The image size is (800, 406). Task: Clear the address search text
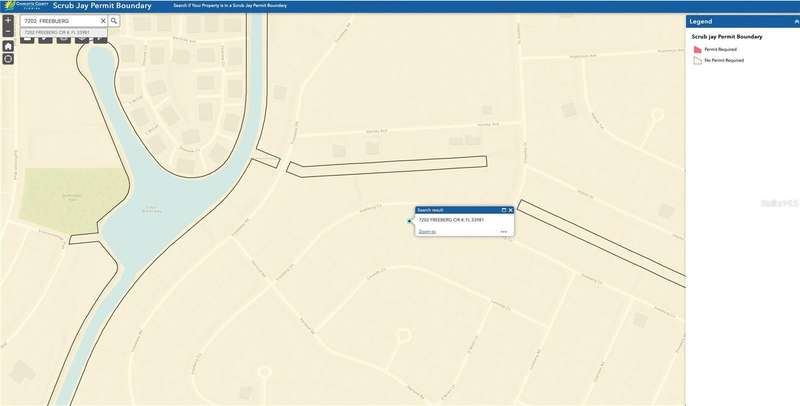pyautogui.click(x=102, y=20)
